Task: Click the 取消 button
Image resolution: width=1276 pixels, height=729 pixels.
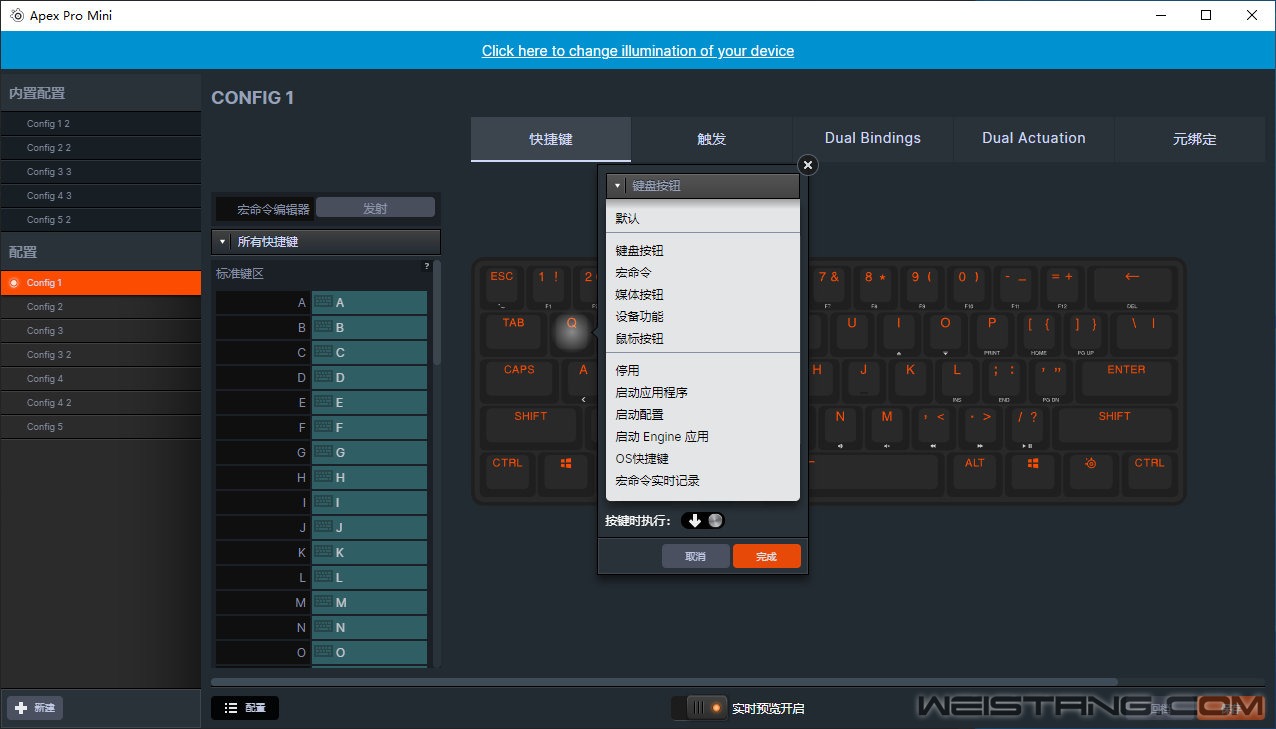Action: point(695,556)
